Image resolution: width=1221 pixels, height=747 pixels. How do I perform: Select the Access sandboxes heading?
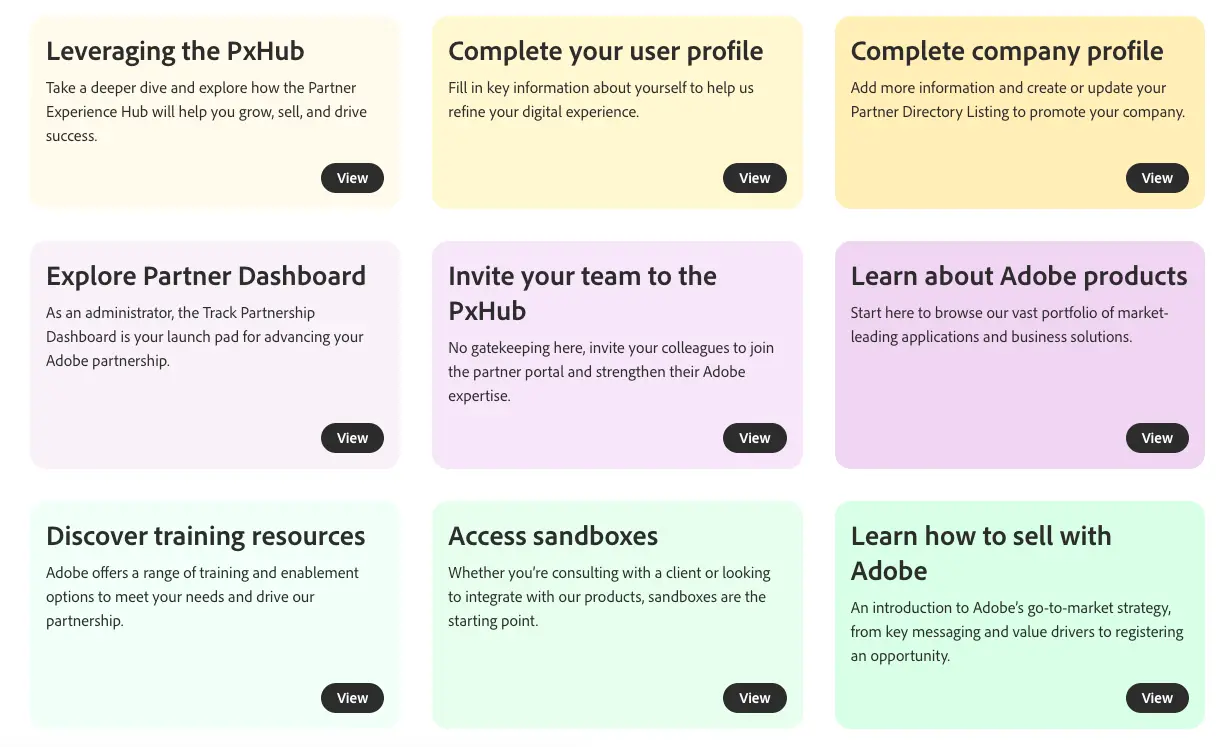pyautogui.click(x=552, y=536)
